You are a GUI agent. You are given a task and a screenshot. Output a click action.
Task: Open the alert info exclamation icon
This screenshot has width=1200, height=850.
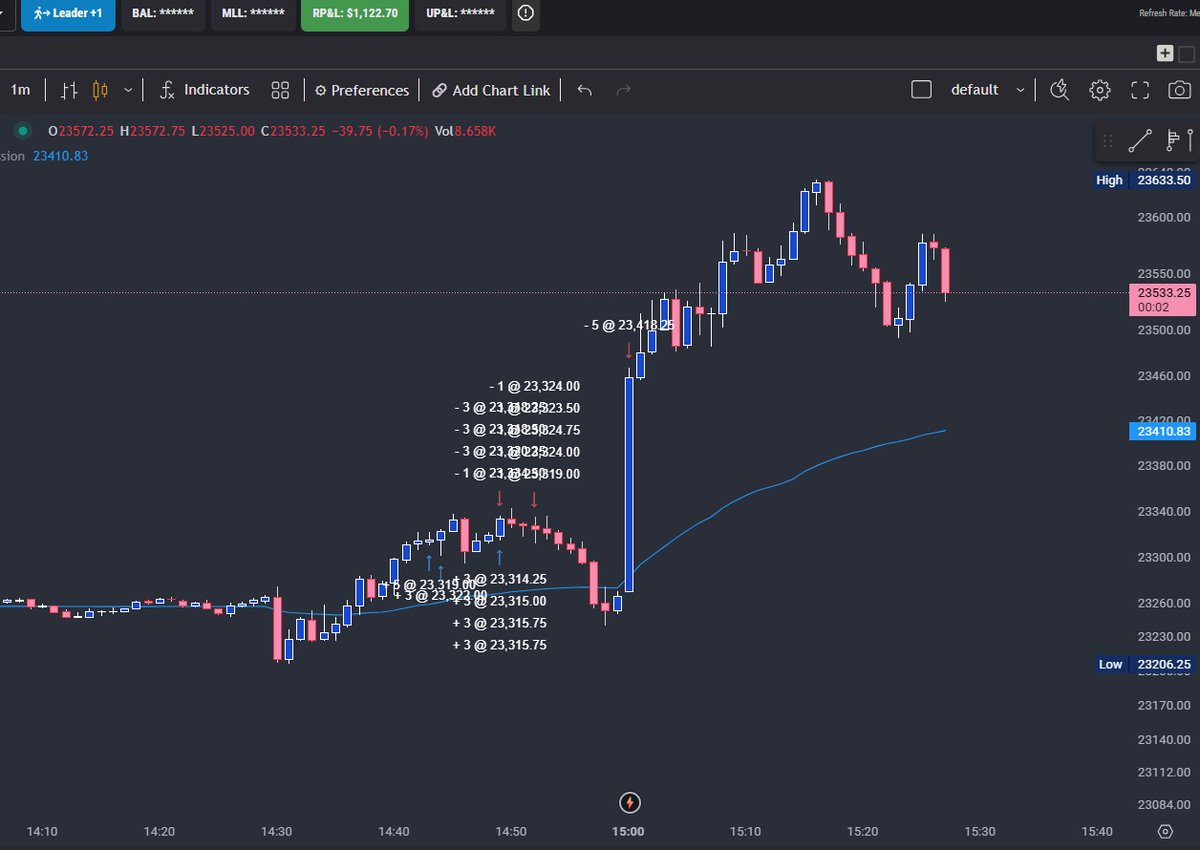click(526, 14)
